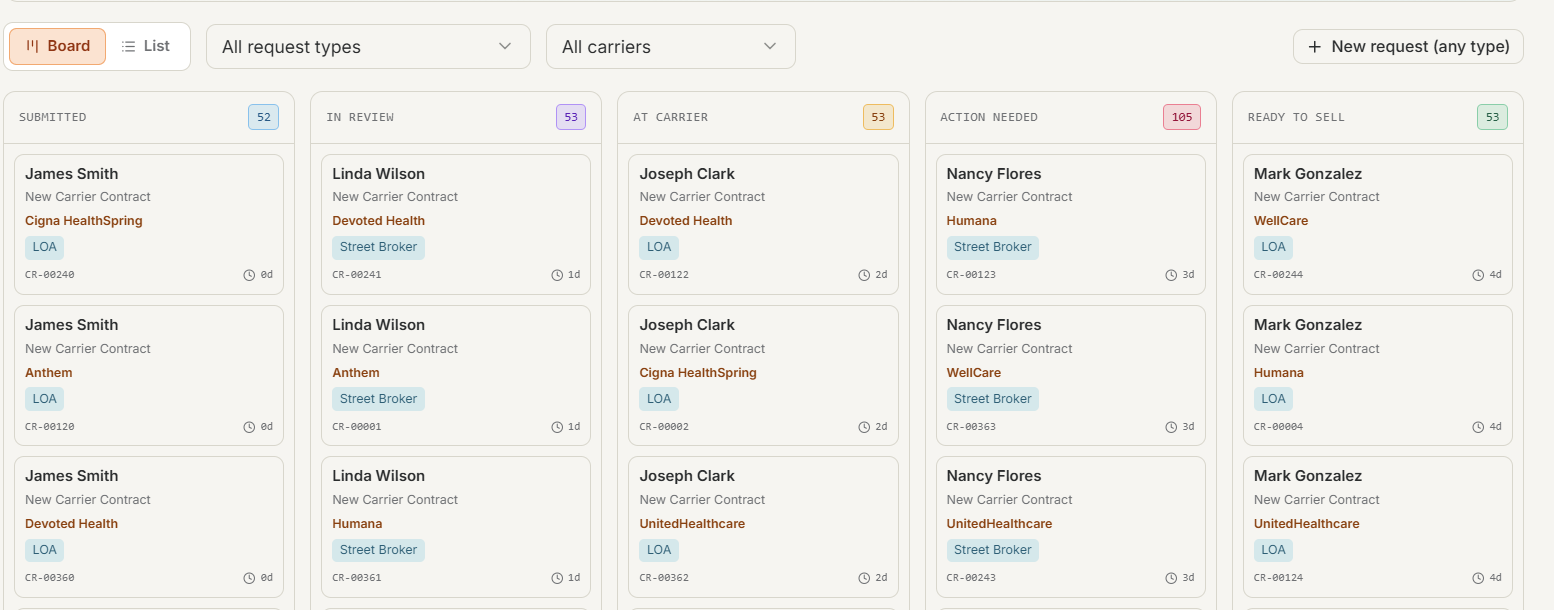Click clock icon on card CR-00001
This screenshot has height=610, width=1554.
click(557, 427)
